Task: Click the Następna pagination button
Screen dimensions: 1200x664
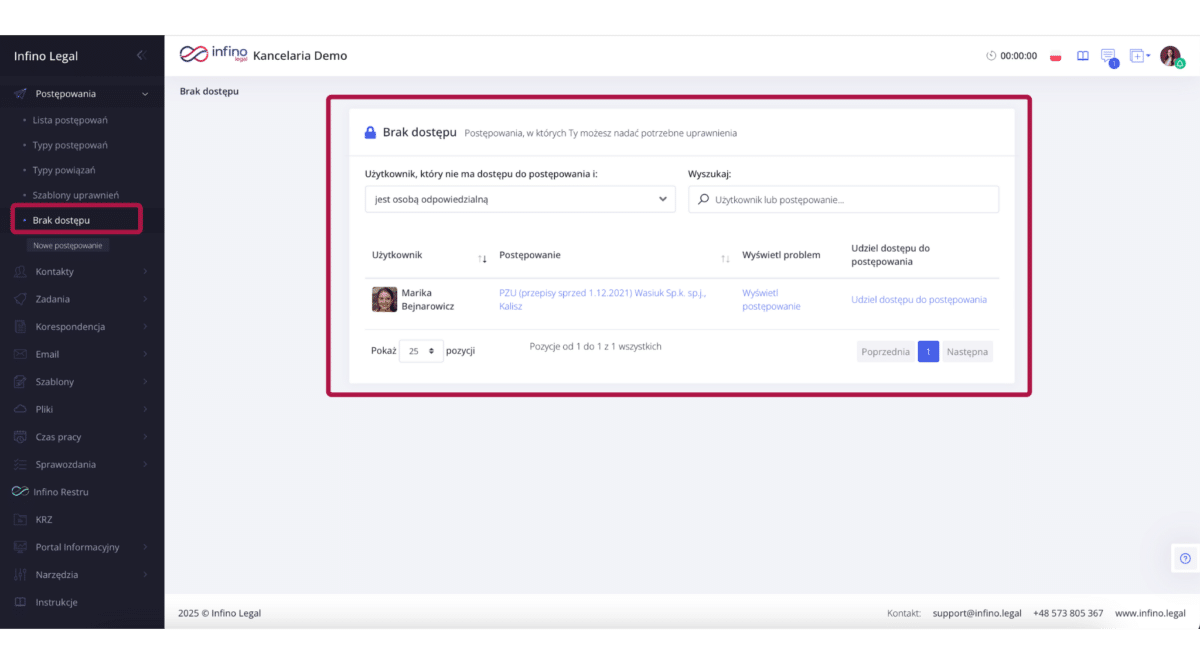Action: pyautogui.click(x=967, y=352)
